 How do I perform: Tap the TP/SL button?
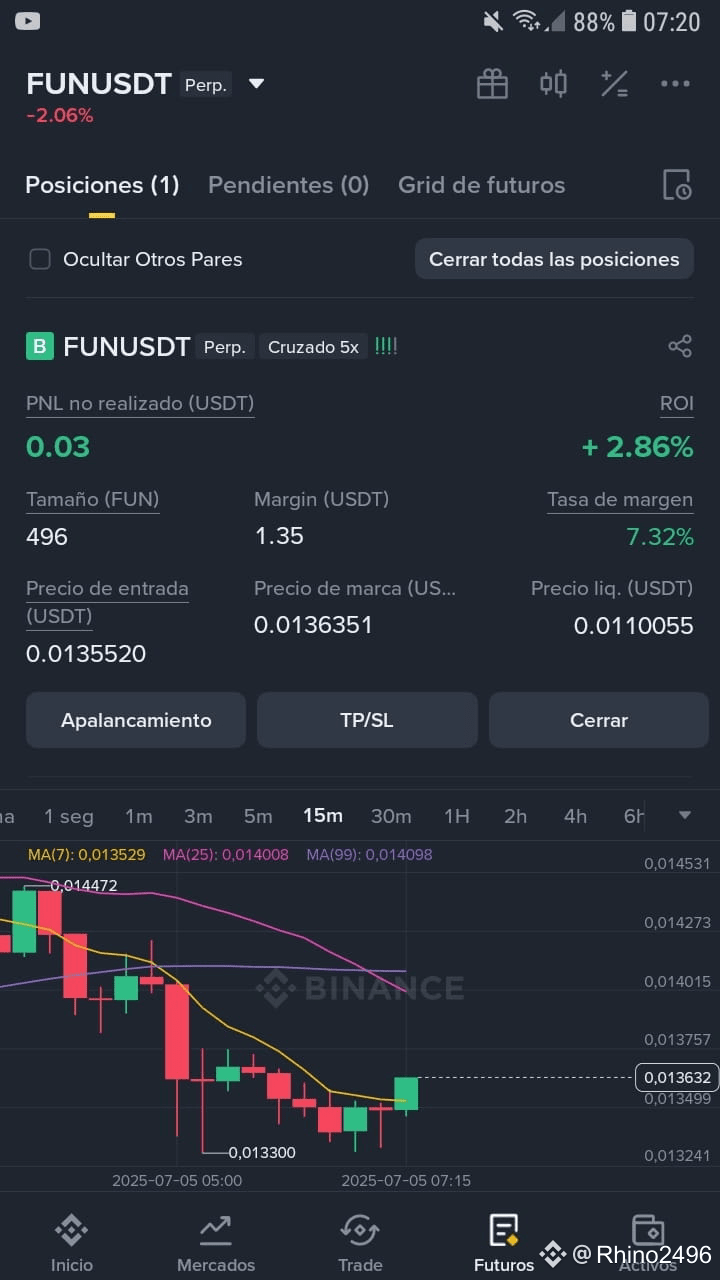click(367, 720)
